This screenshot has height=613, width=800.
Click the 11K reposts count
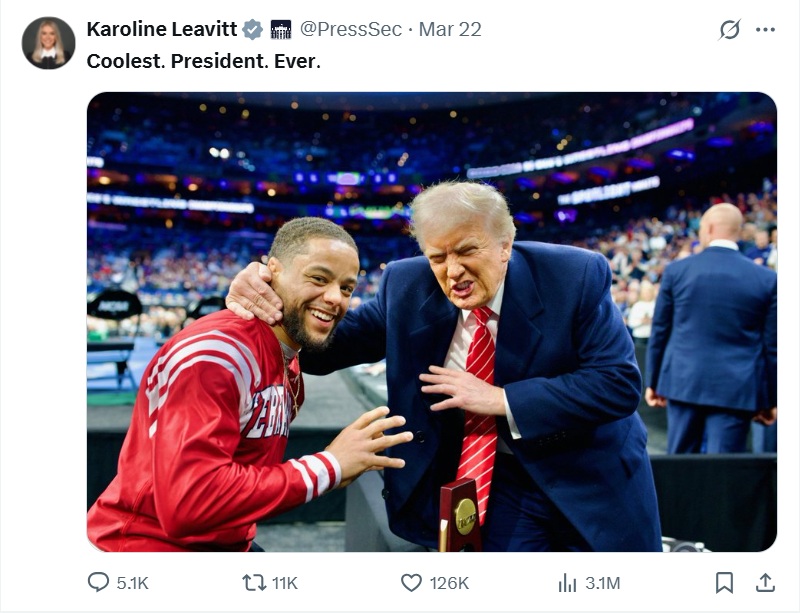point(285,583)
